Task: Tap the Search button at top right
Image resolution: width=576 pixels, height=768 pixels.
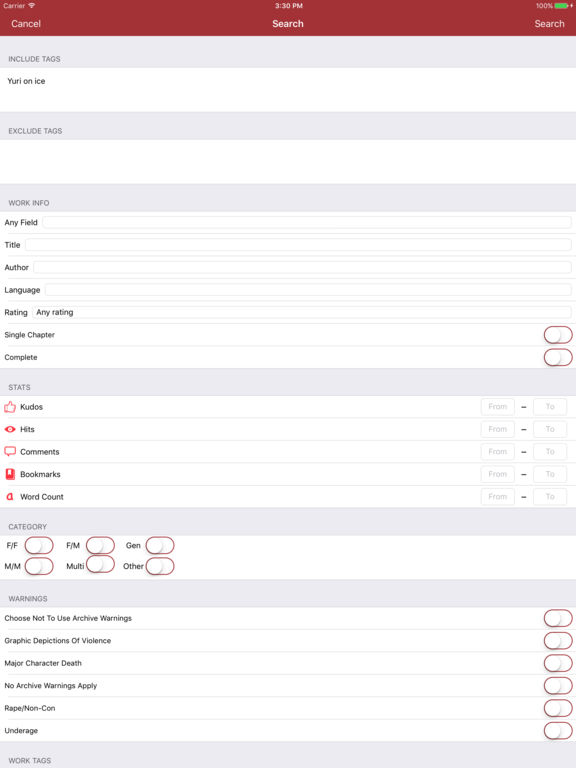Action: click(549, 24)
